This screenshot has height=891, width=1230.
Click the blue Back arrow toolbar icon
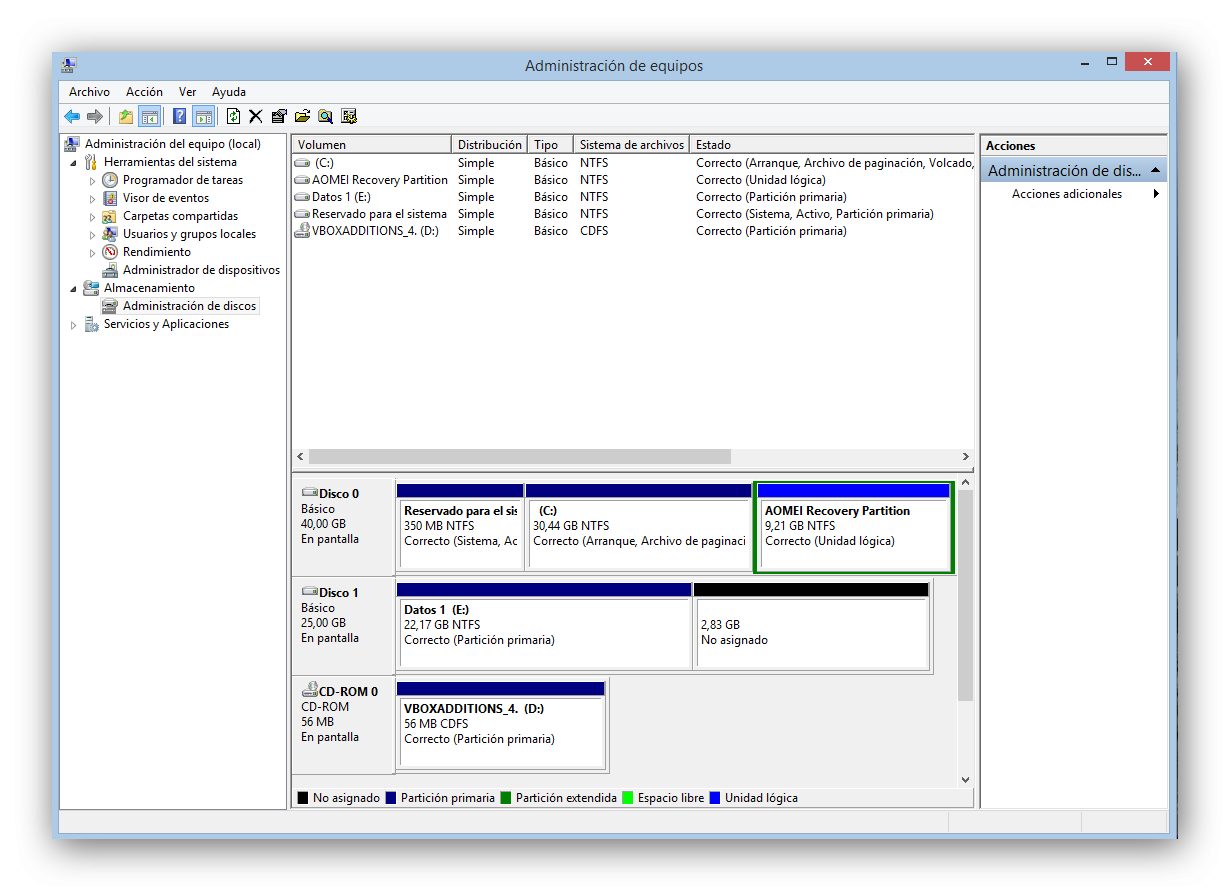72,116
